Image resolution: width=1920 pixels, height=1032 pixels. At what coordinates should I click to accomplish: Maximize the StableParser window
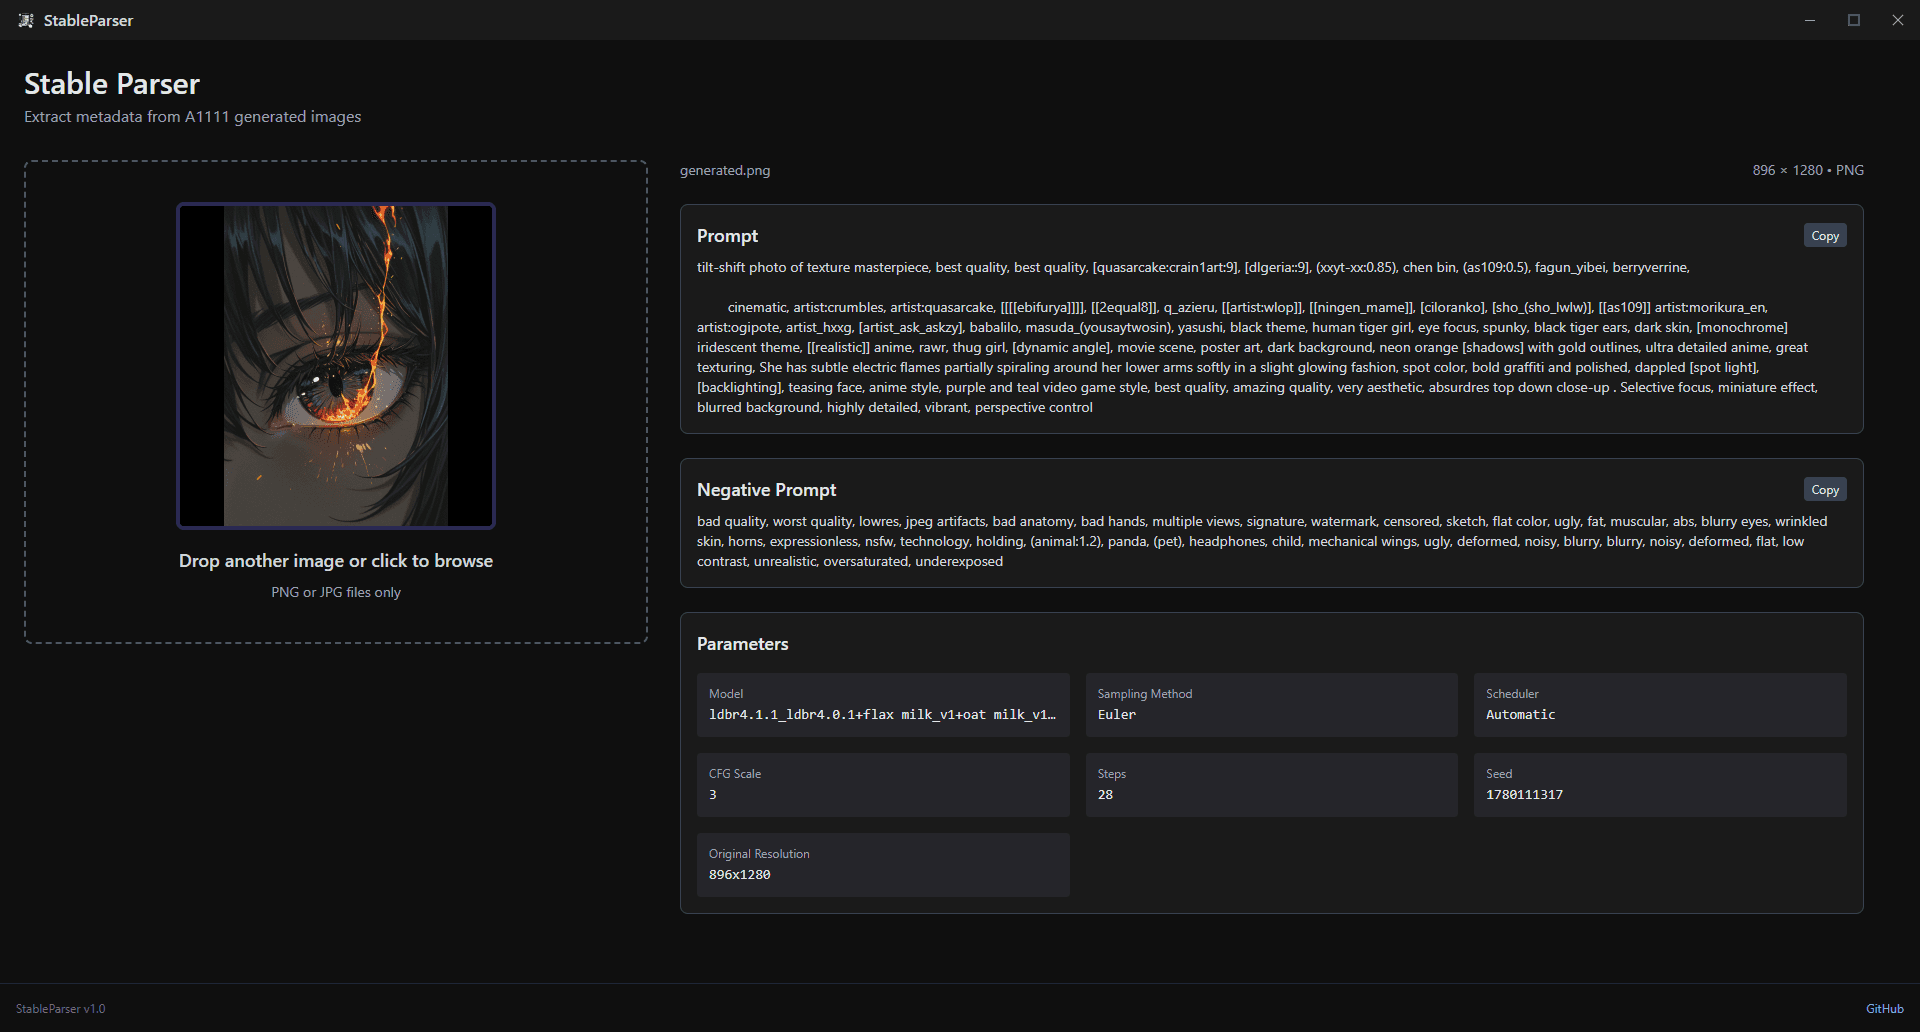click(x=1853, y=20)
